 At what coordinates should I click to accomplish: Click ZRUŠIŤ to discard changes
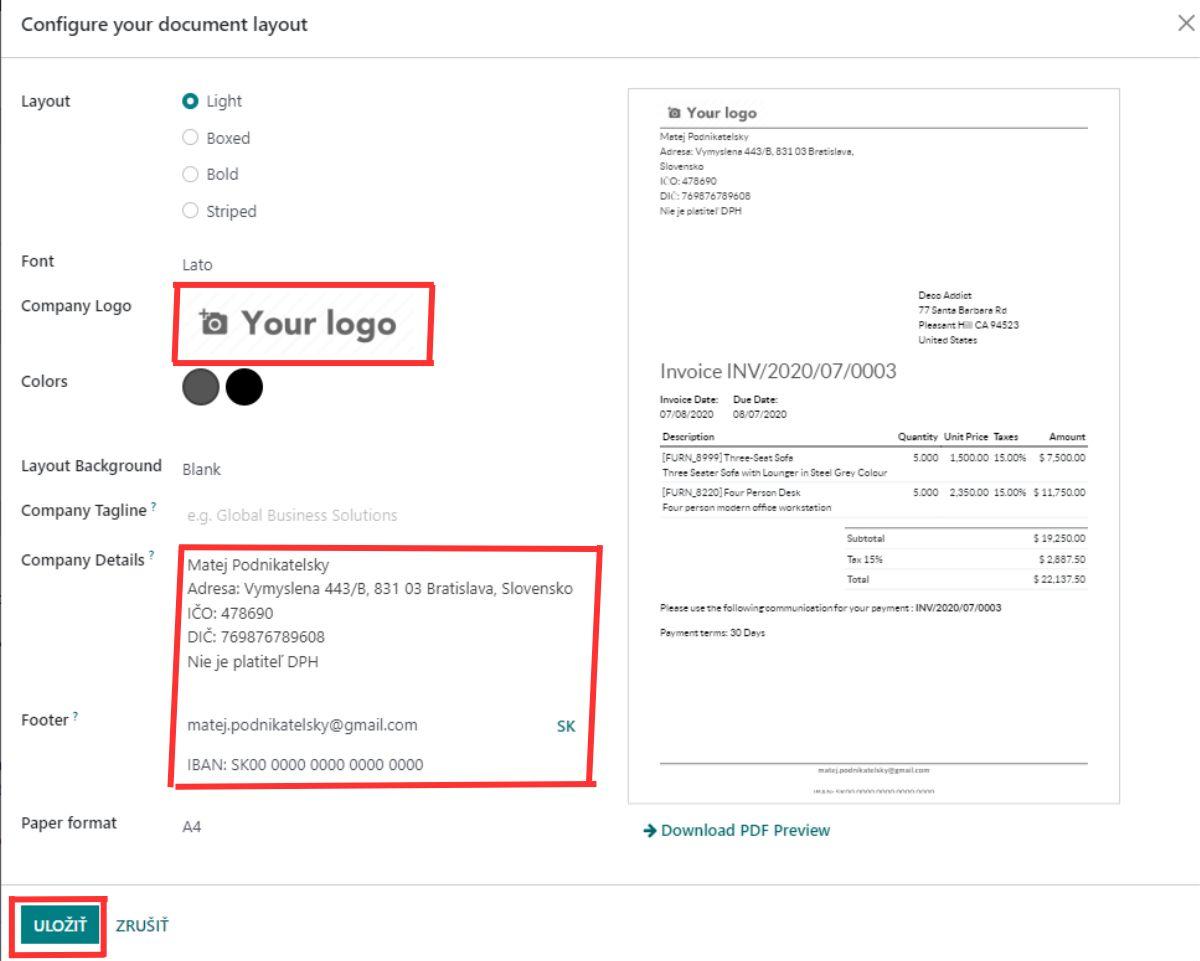click(142, 925)
